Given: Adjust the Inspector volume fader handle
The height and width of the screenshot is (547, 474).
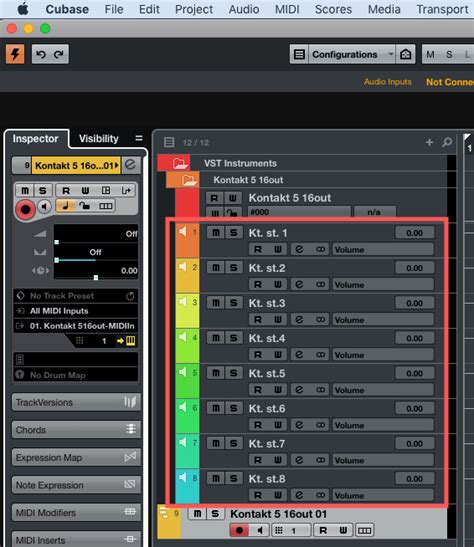Looking at the screenshot, I should pyautogui.click(x=57, y=242).
